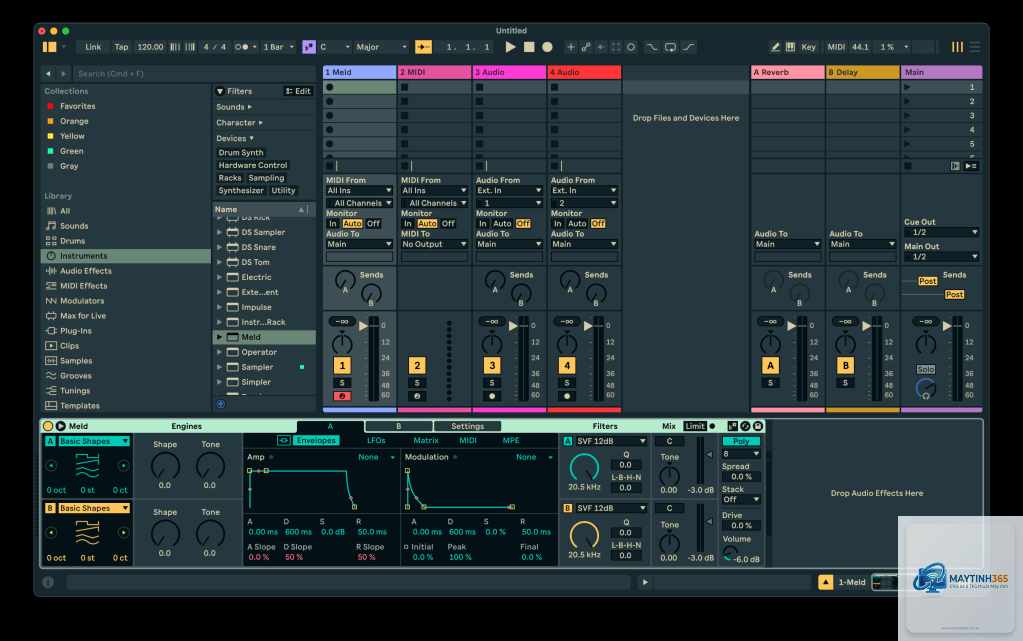Click the Back to Arrangement icon in Main track

click(954, 166)
